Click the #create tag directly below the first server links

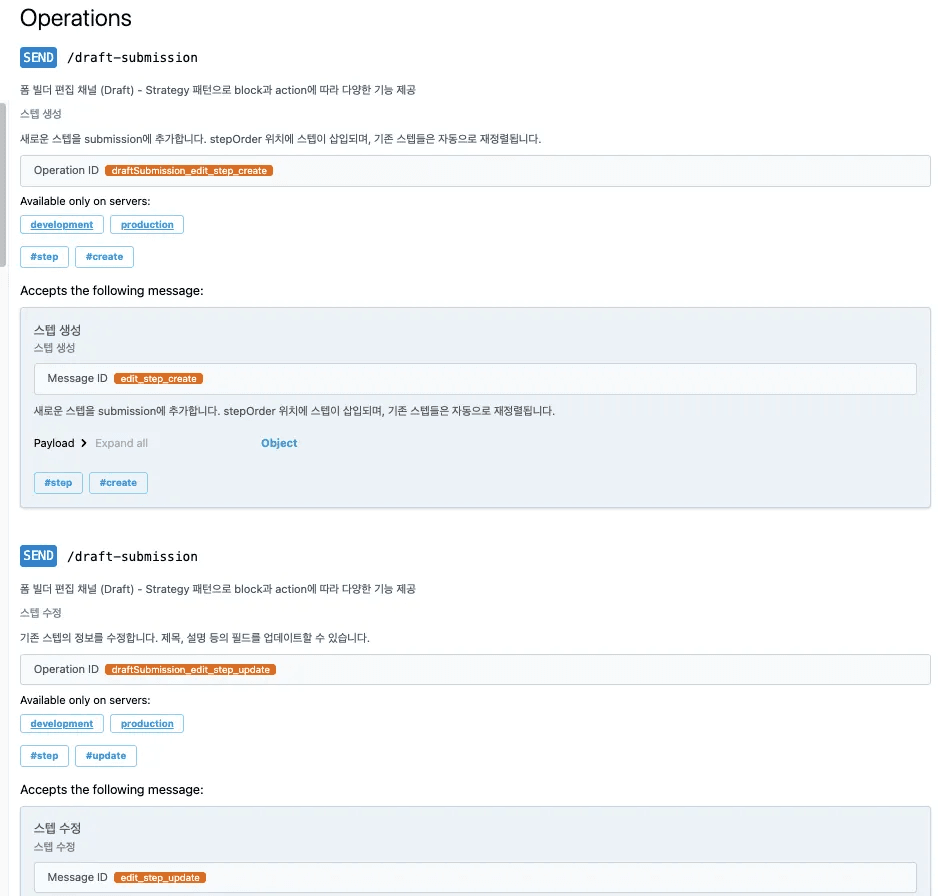coord(104,257)
